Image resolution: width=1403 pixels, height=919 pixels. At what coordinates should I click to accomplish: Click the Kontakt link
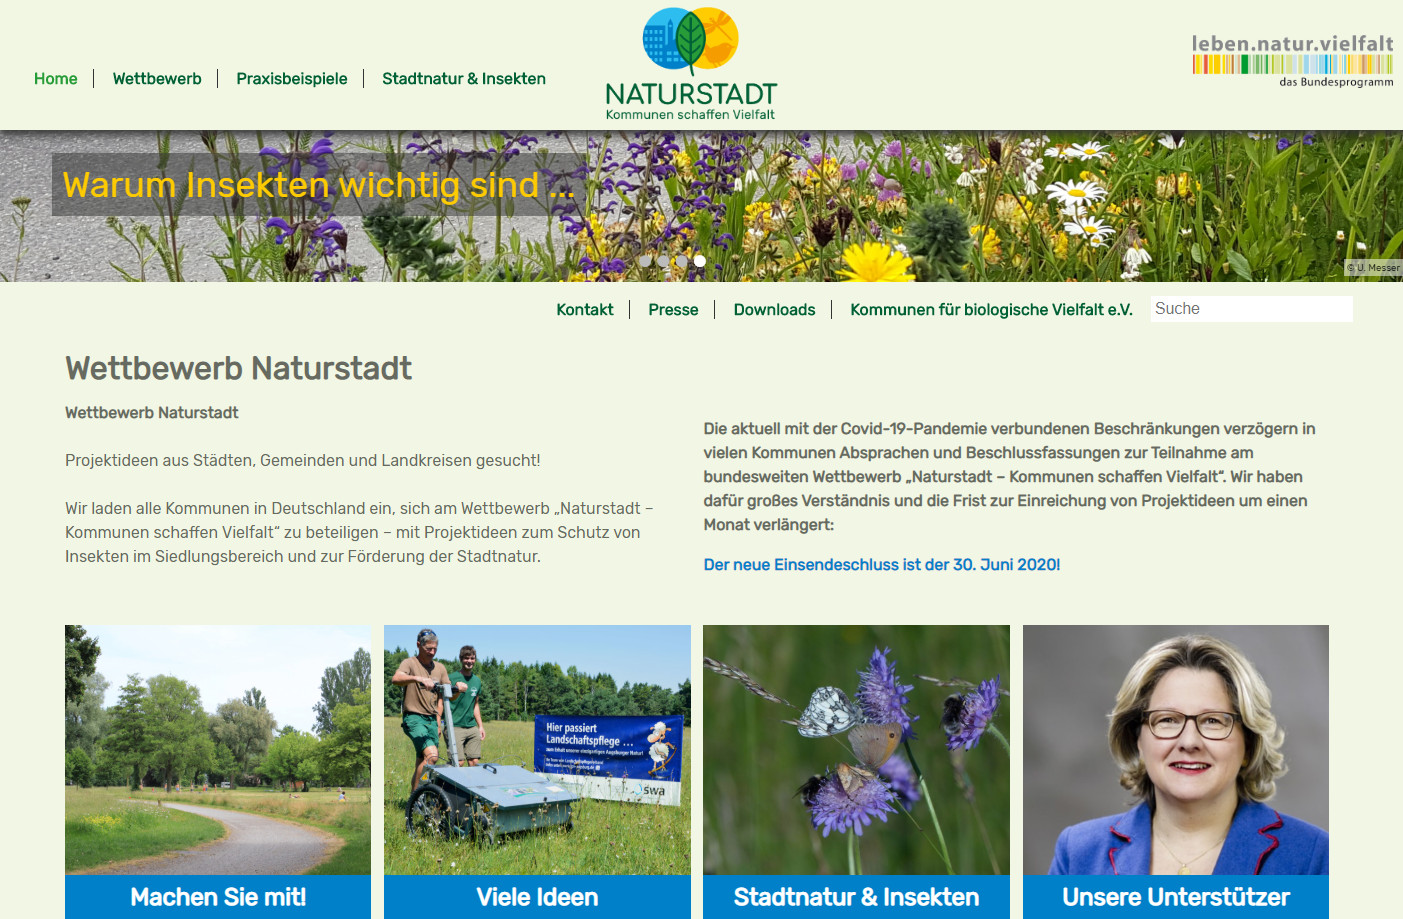click(585, 310)
